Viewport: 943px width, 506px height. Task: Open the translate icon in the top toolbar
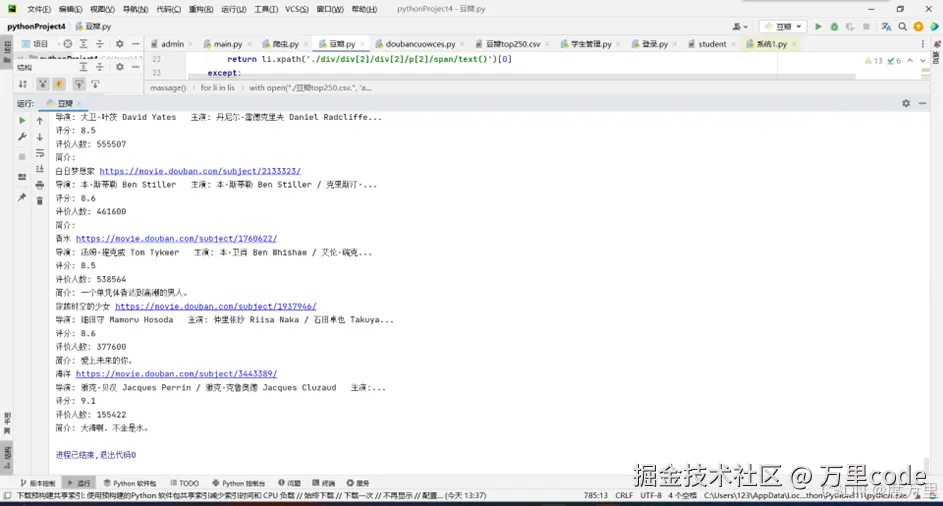point(886,26)
